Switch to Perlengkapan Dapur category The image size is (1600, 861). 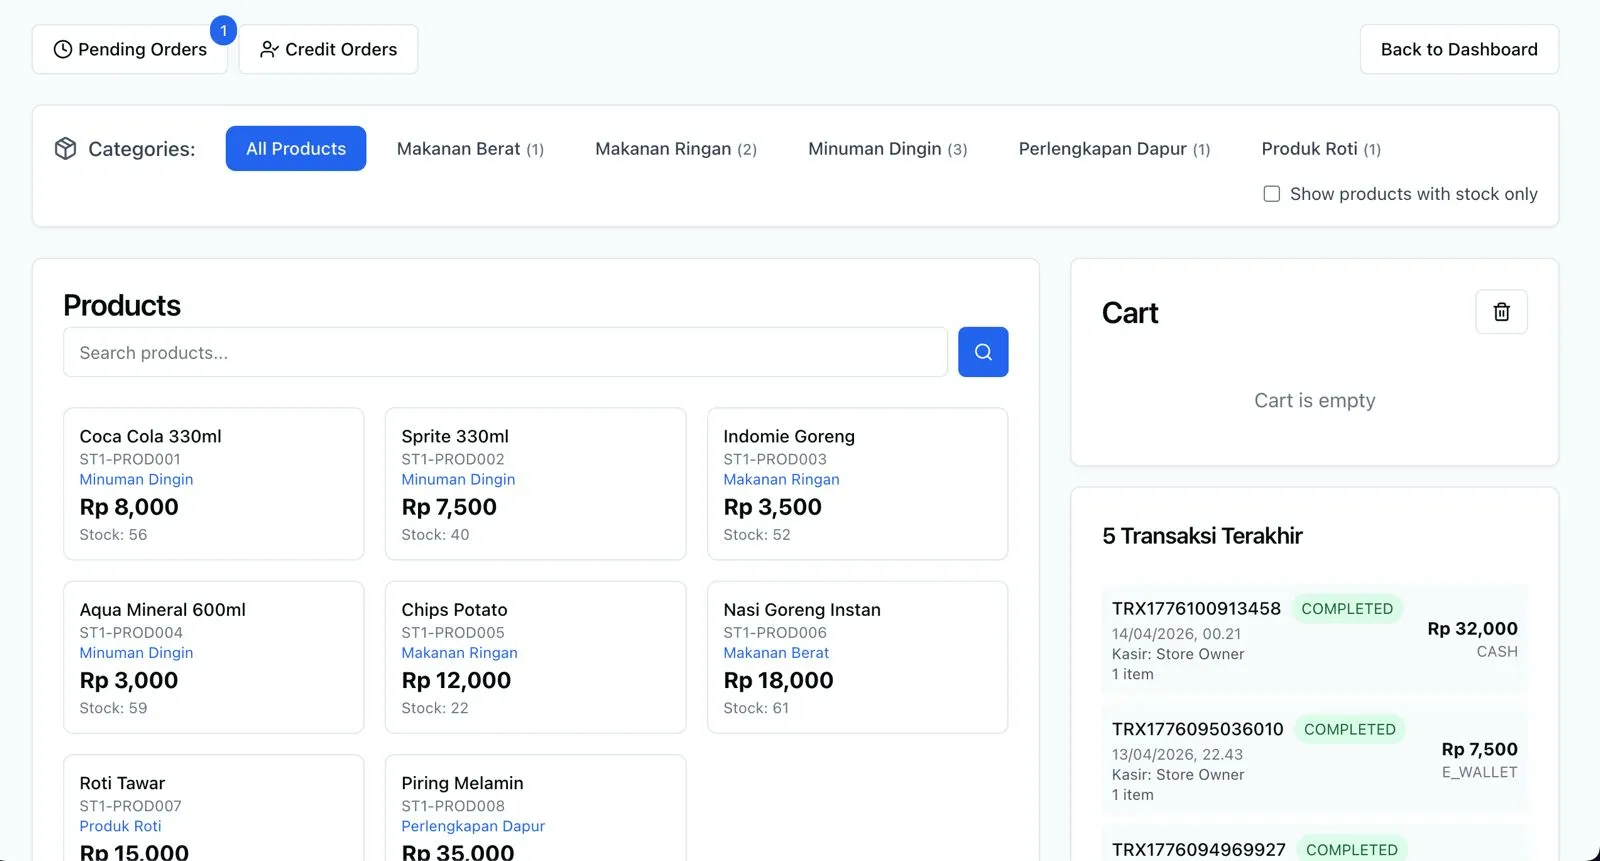(x=1114, y=149)
